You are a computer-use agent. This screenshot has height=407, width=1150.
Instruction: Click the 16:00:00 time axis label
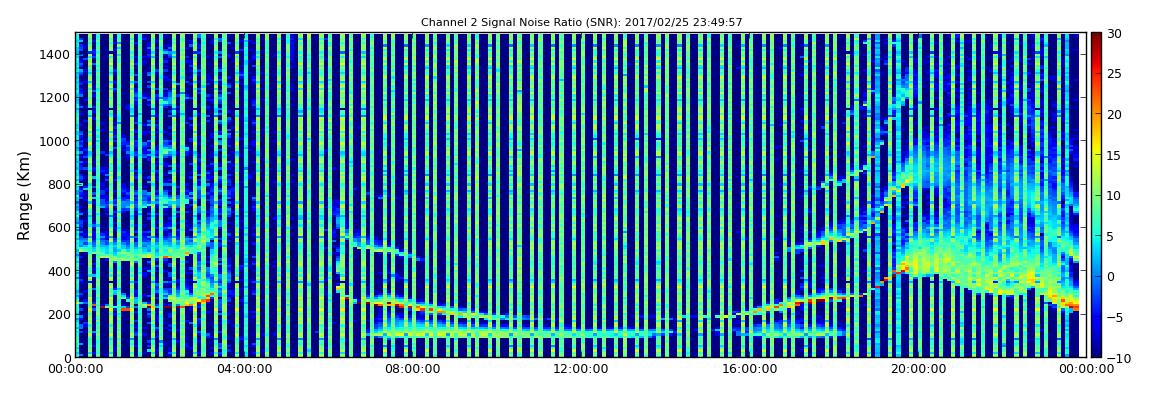pos(750,369)
